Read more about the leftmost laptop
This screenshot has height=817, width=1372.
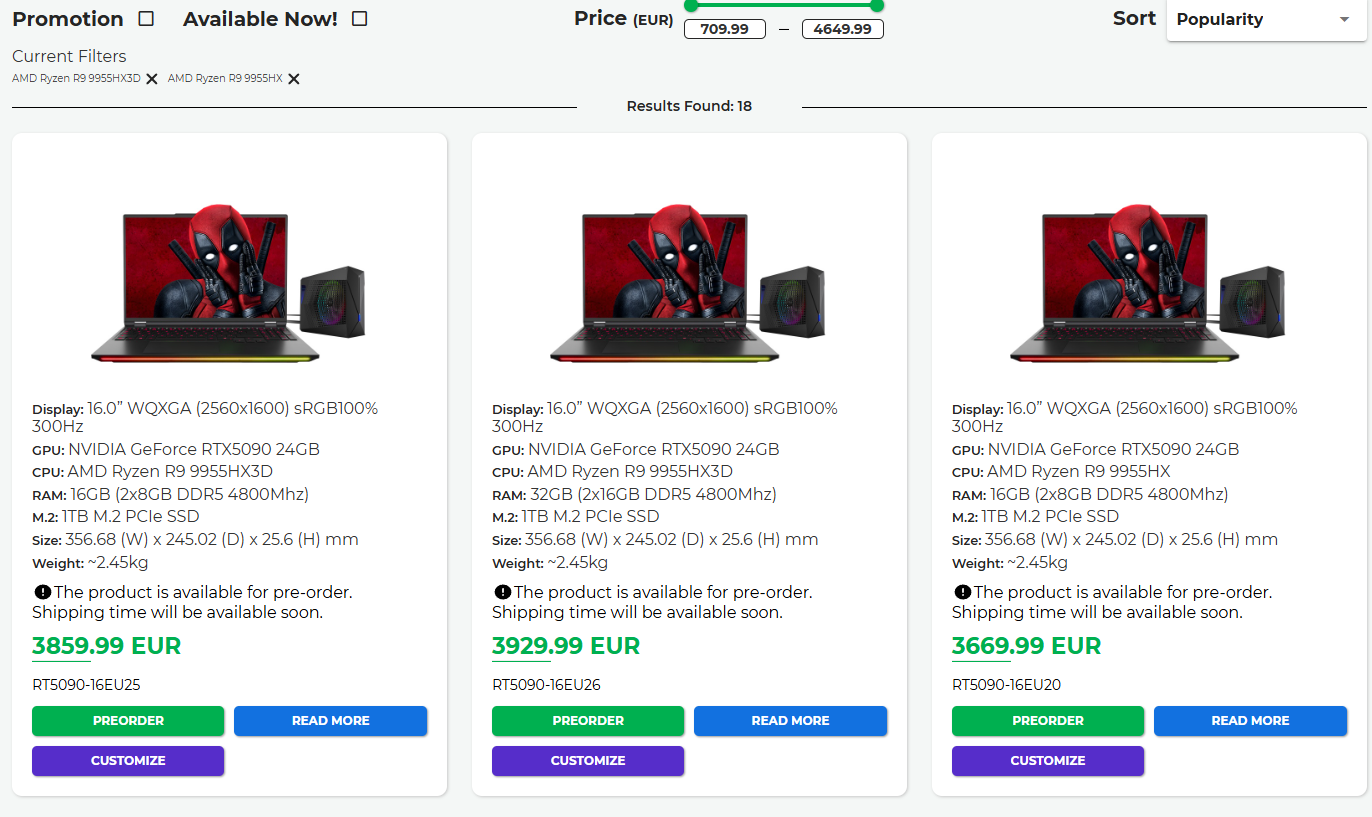point(330,720)
